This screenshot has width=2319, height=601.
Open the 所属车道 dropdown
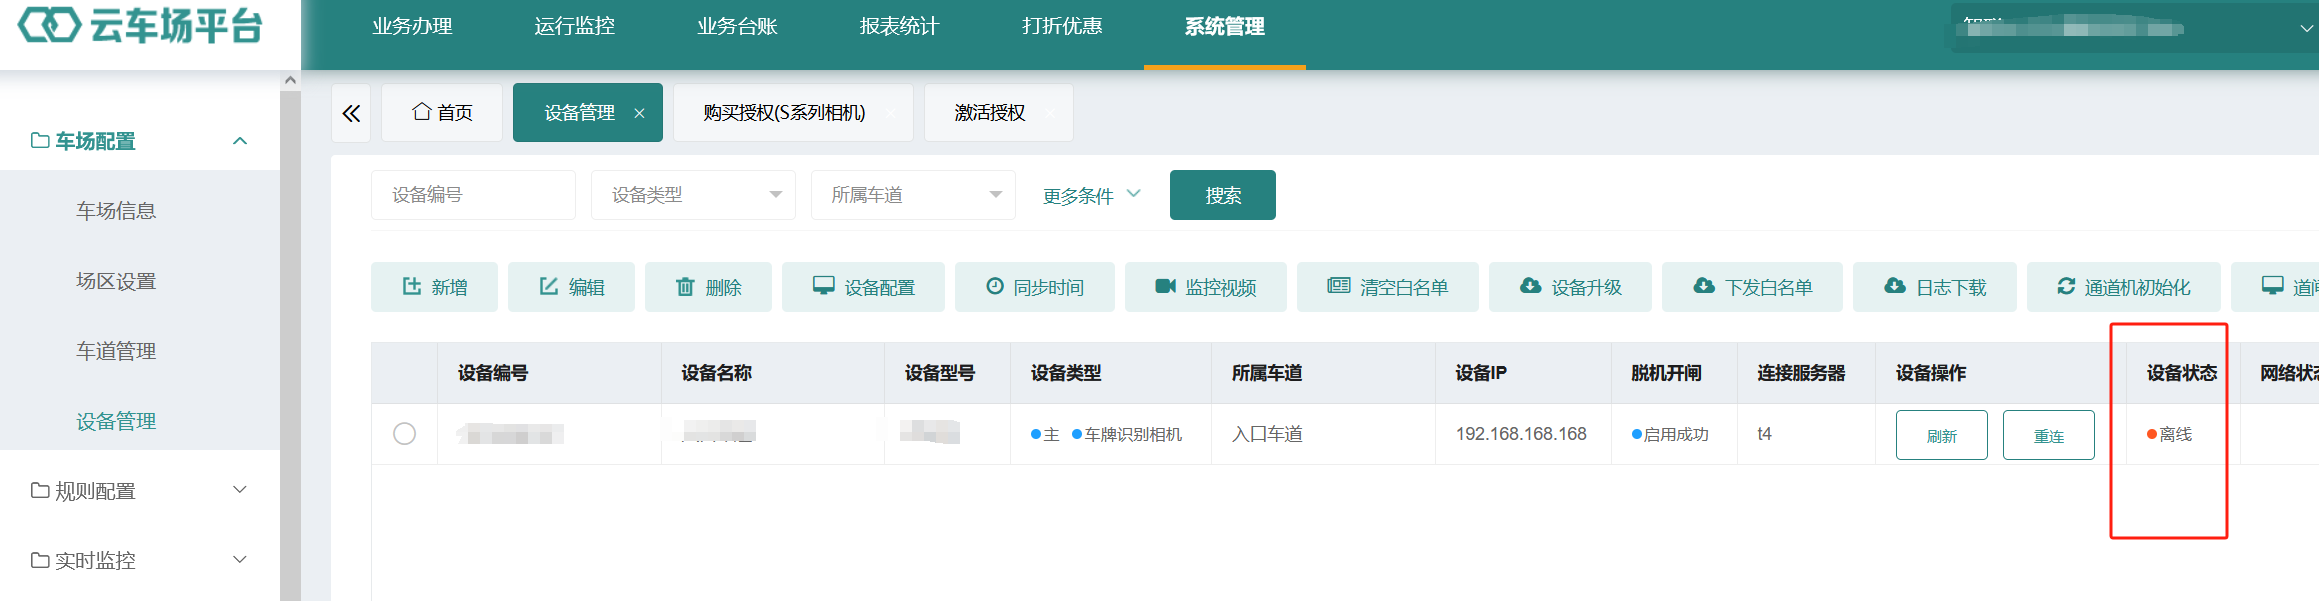913,195
